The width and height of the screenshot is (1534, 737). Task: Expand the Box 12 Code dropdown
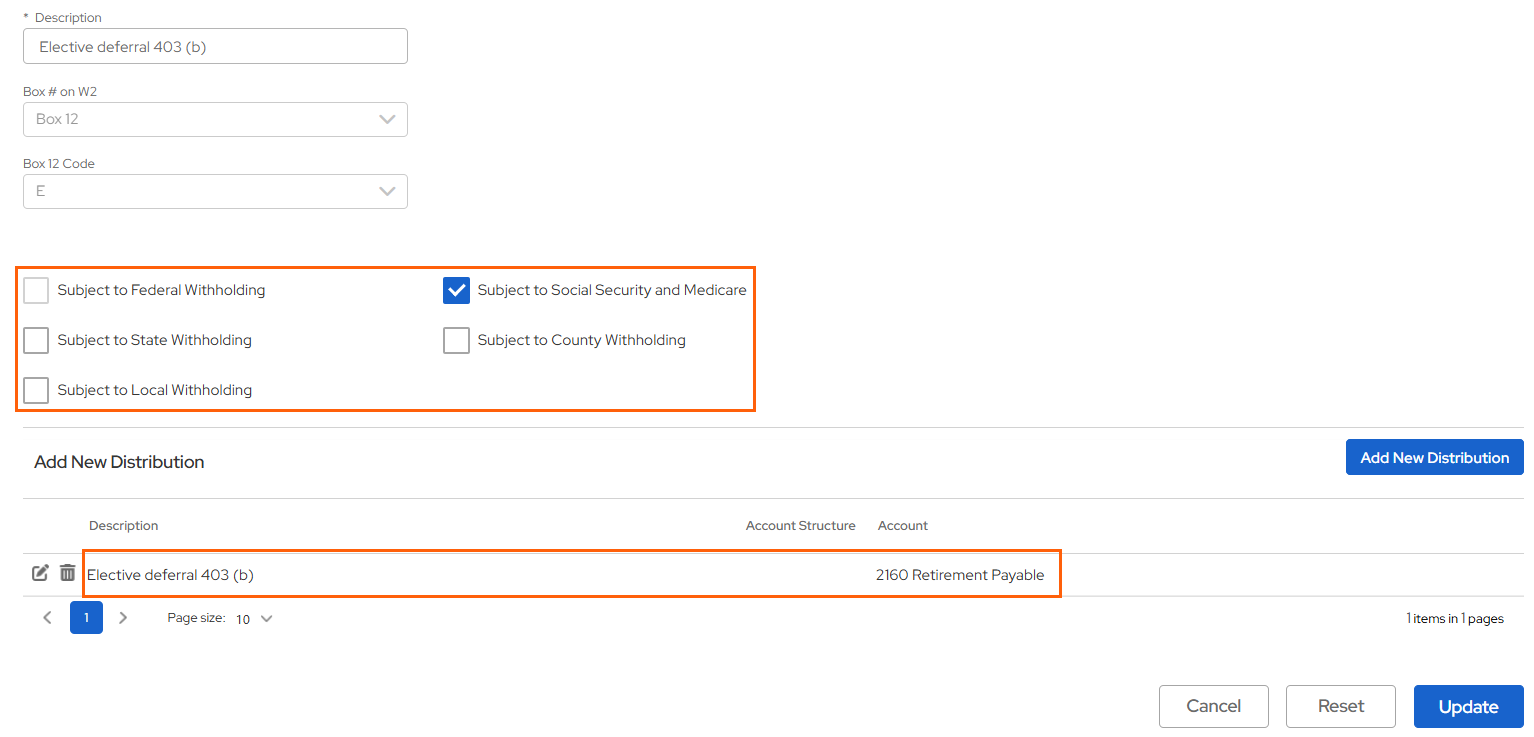(x=215, y=191)
